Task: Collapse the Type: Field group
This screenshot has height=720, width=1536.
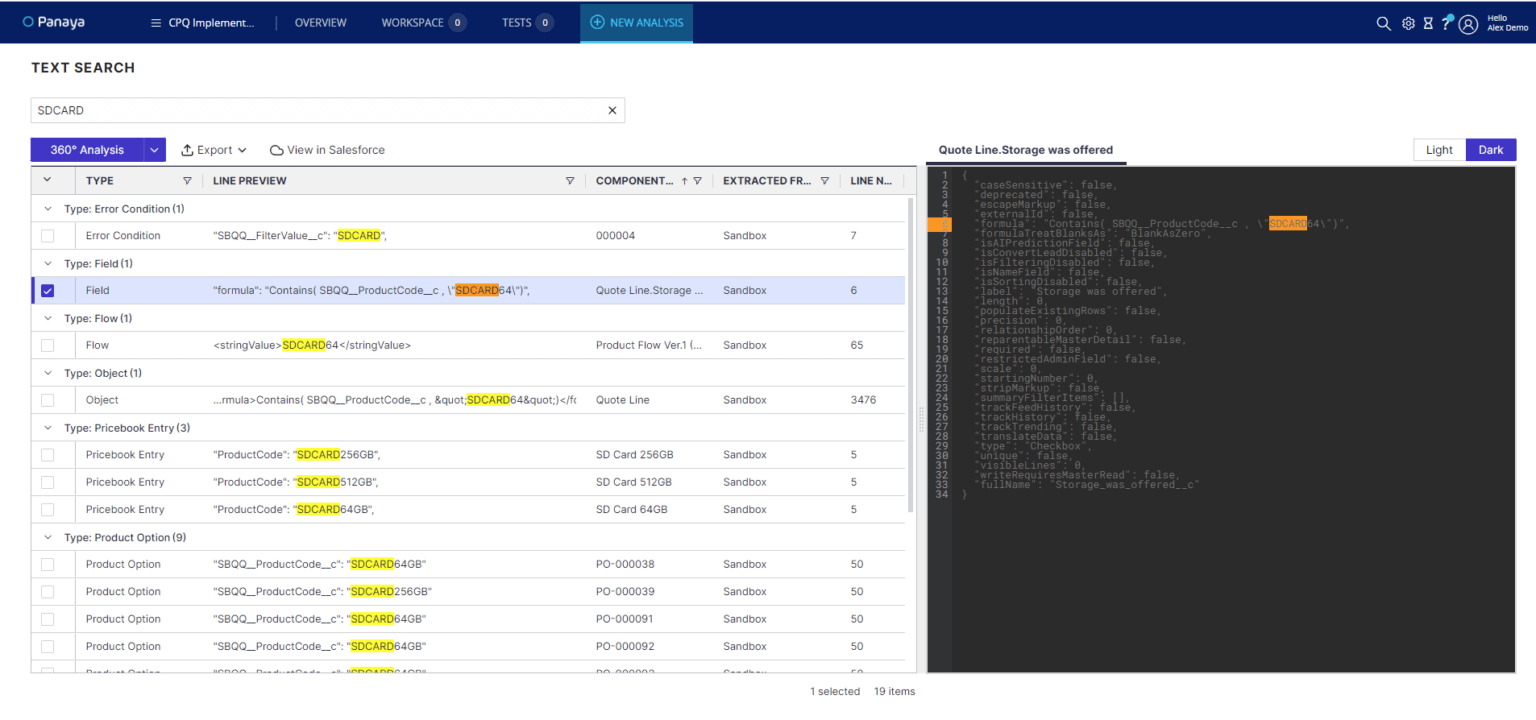Action: pyautogui.click(x=47, y=264)
